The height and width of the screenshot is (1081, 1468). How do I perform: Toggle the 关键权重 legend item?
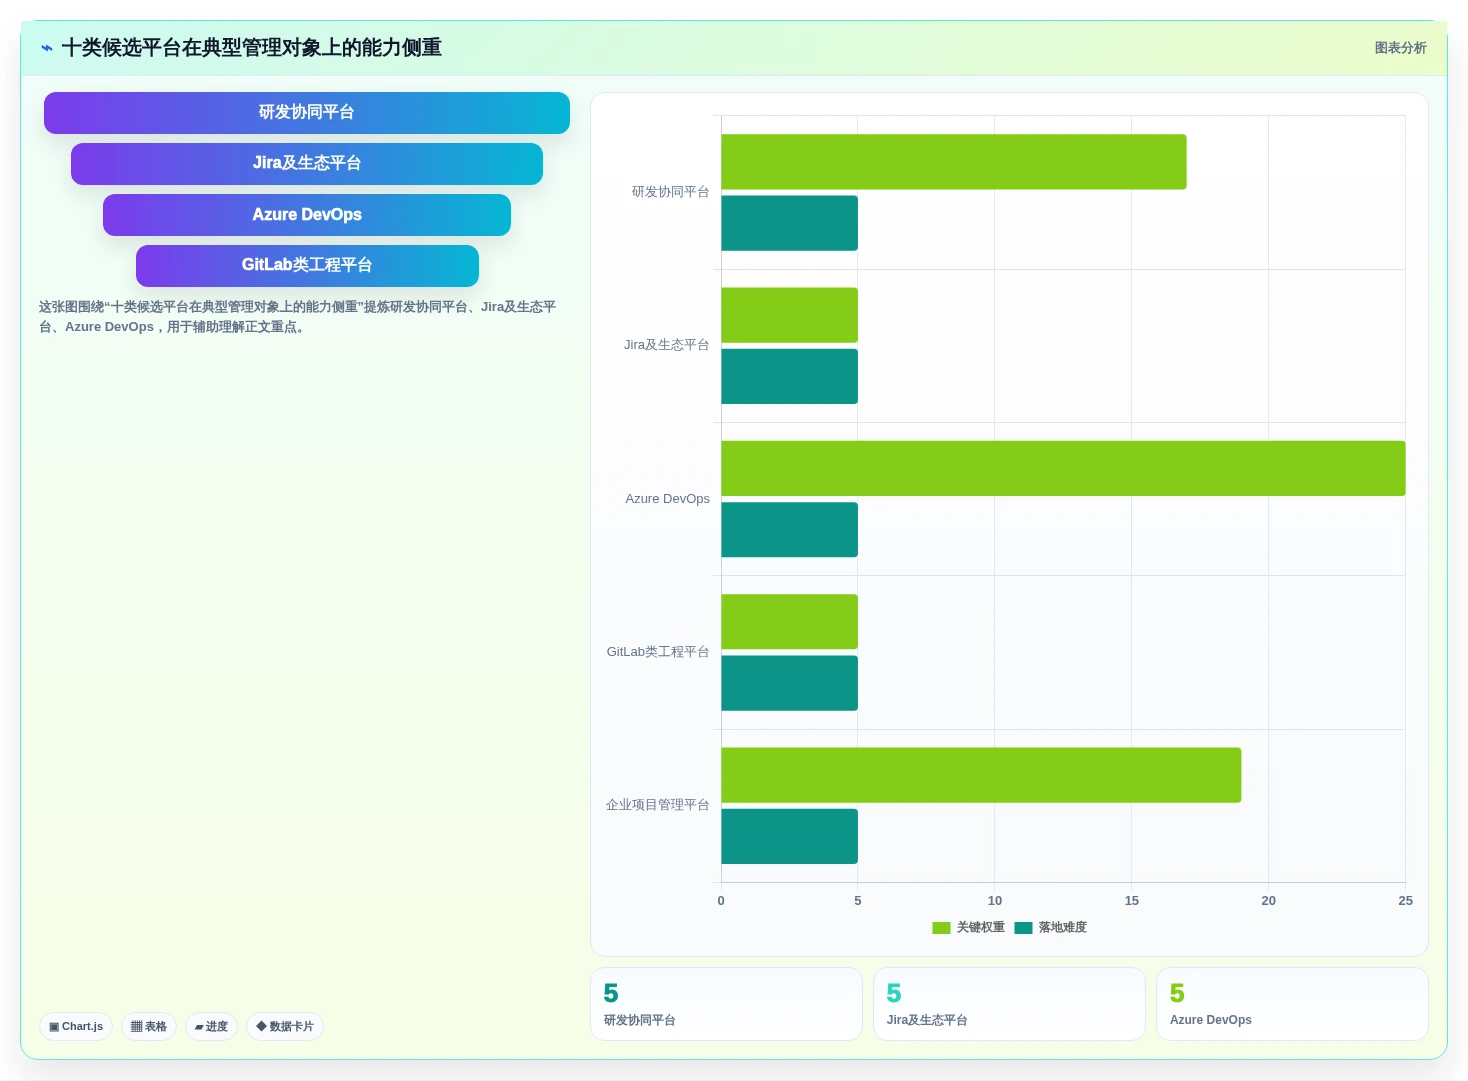[968, 927]
